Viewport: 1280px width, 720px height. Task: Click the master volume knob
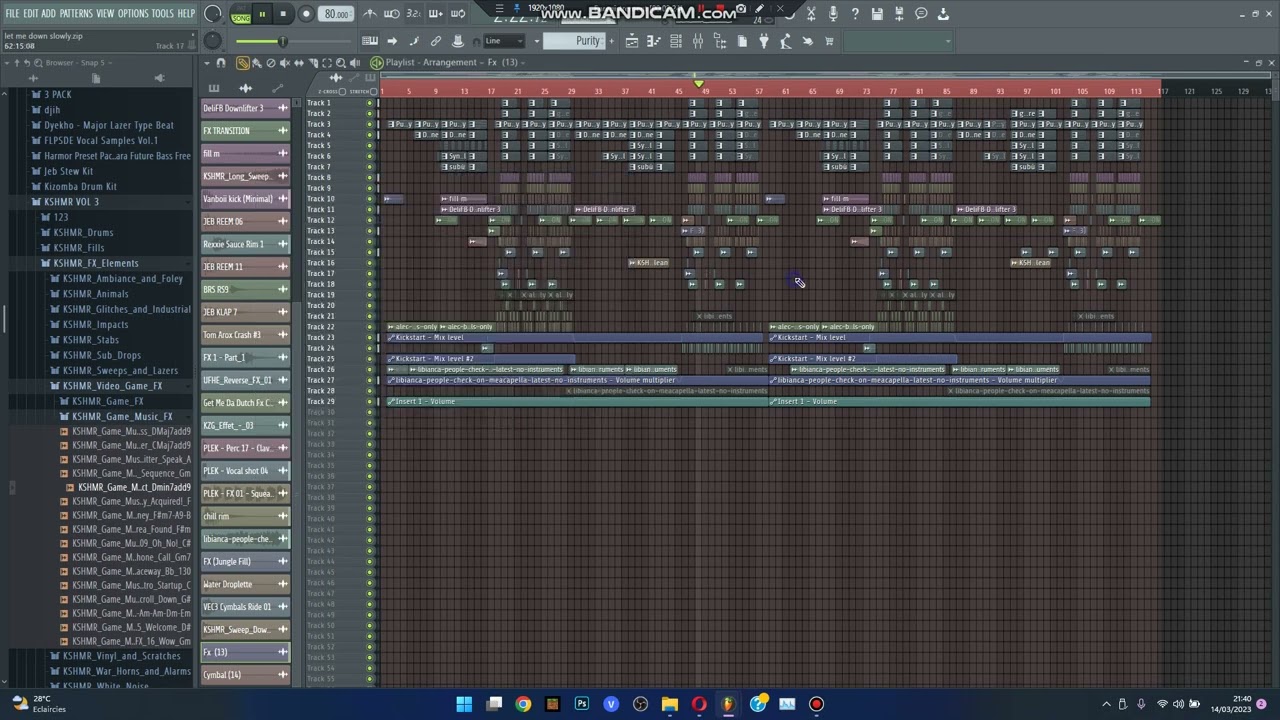(212, 14)
